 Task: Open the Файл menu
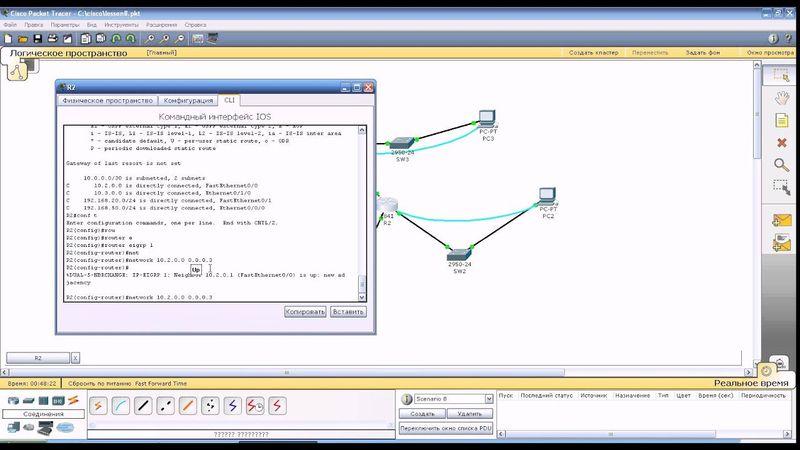coord(10,24)
